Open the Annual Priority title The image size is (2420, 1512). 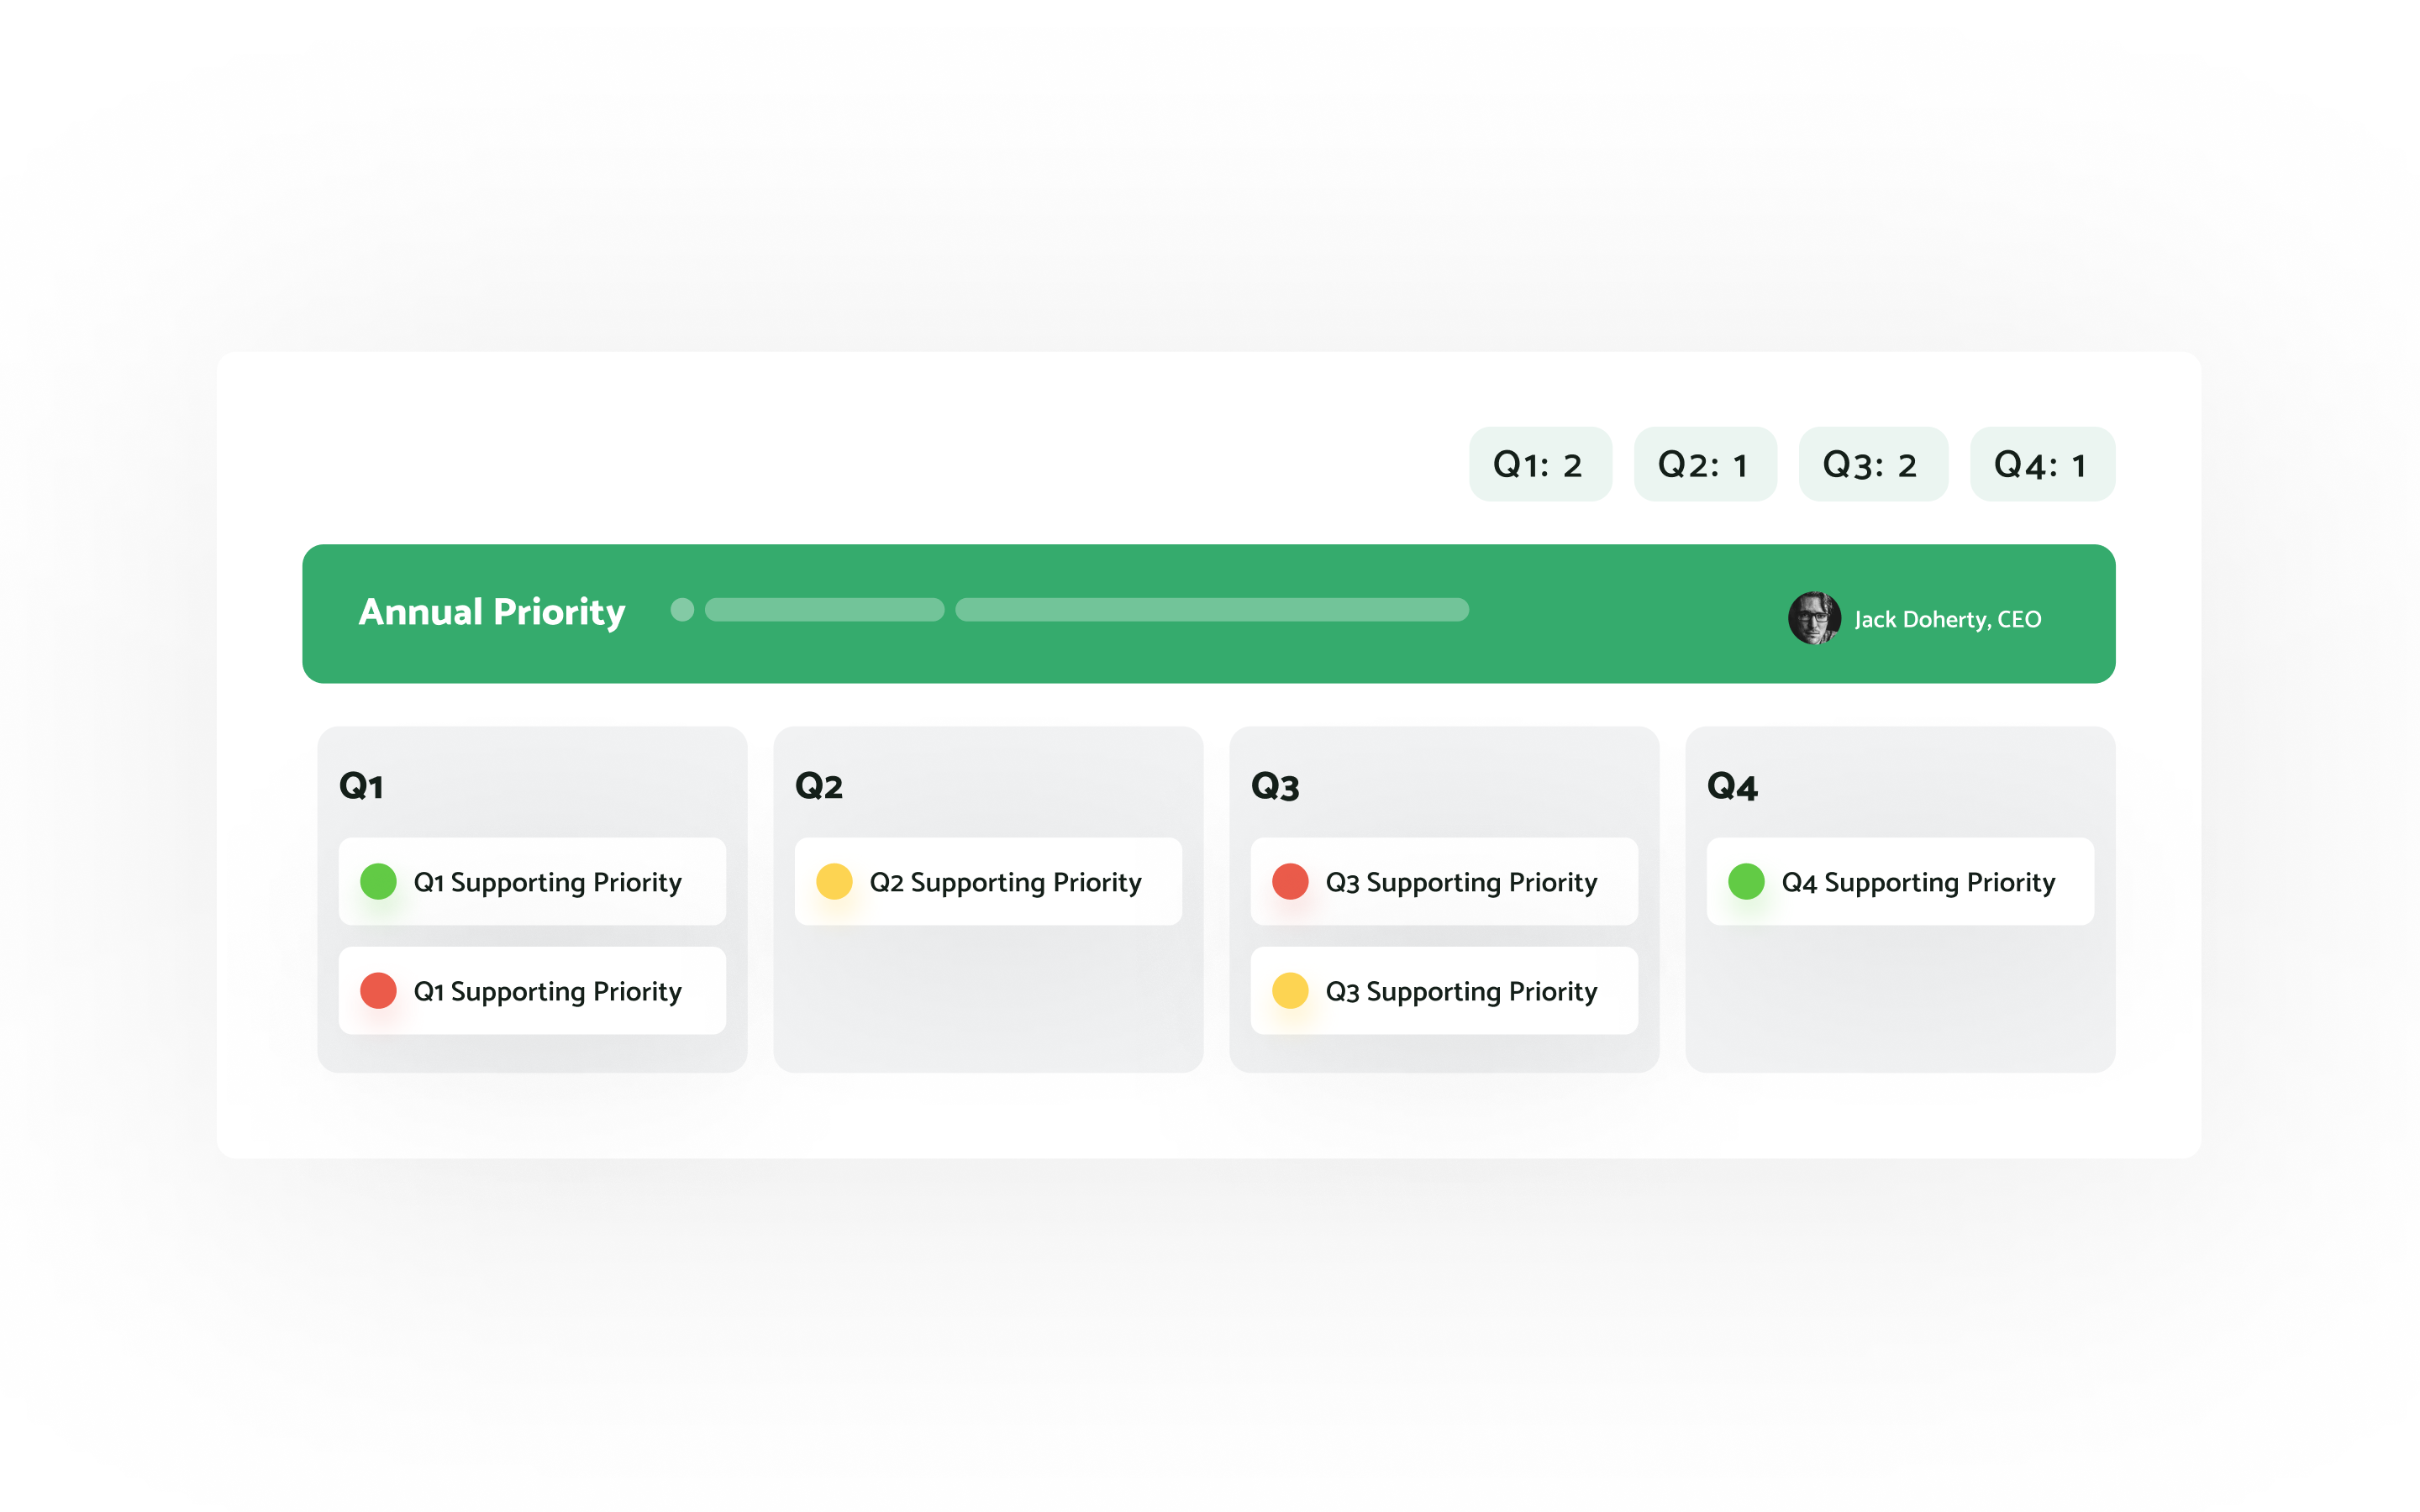point(492,612)
